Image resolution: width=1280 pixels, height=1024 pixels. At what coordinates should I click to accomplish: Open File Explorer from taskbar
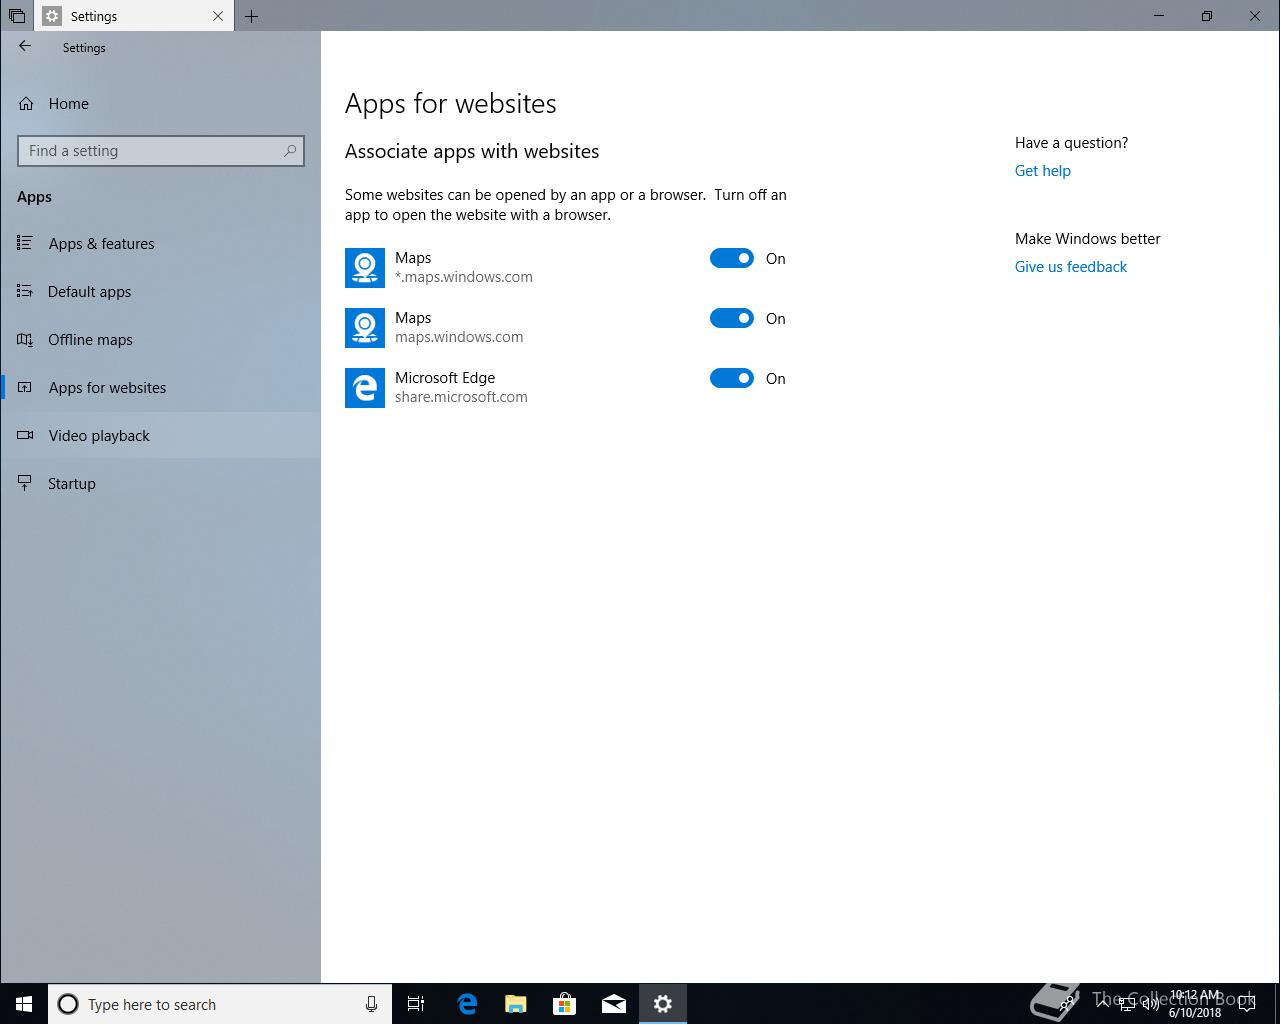coord(515,1004)
